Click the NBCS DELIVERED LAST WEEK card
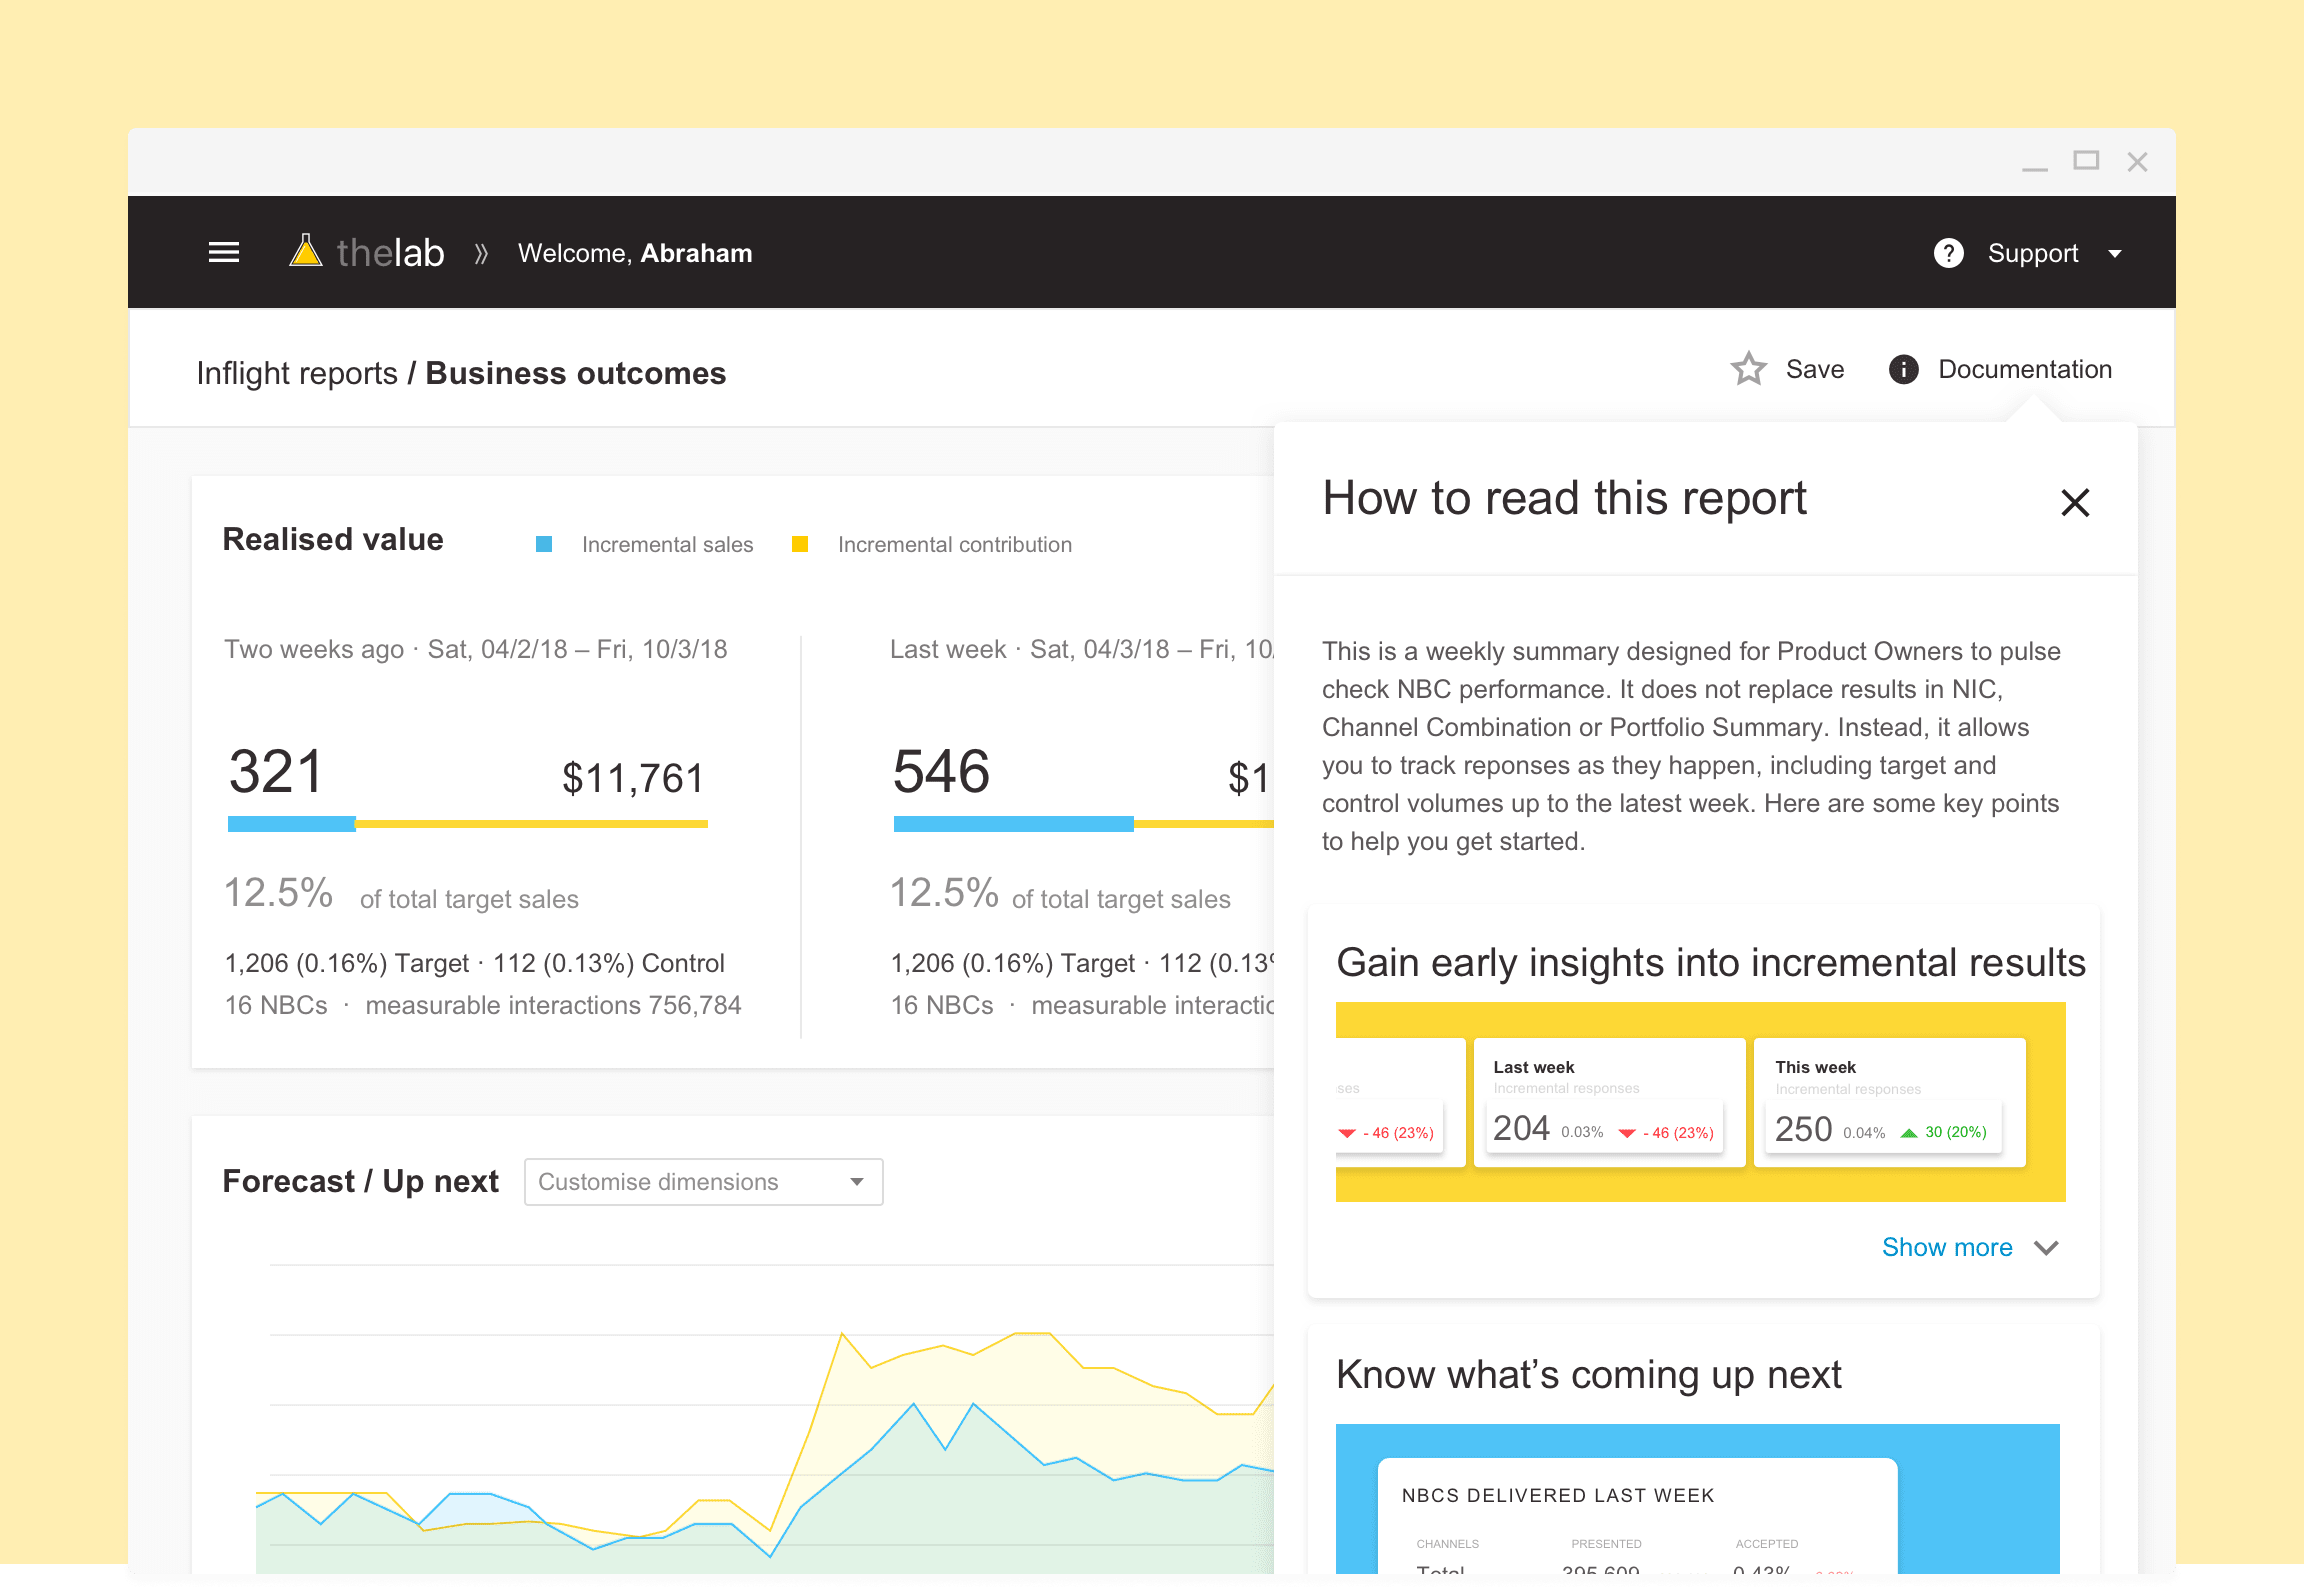 [x=1637, y=1515]
